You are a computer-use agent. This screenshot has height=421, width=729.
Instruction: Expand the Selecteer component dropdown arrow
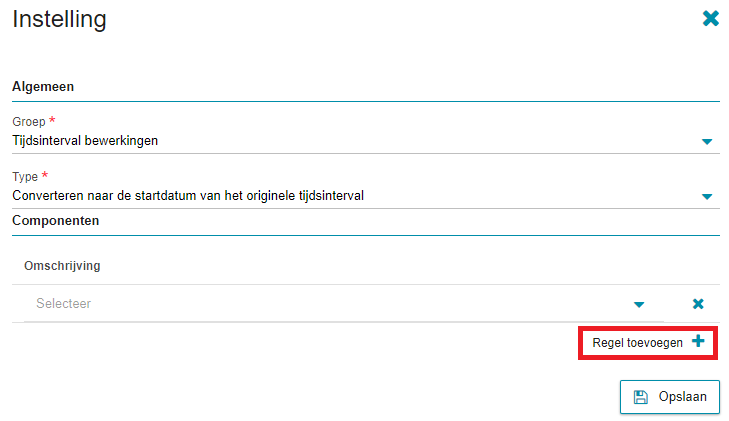pyautogui.click(x=639, y=304)
